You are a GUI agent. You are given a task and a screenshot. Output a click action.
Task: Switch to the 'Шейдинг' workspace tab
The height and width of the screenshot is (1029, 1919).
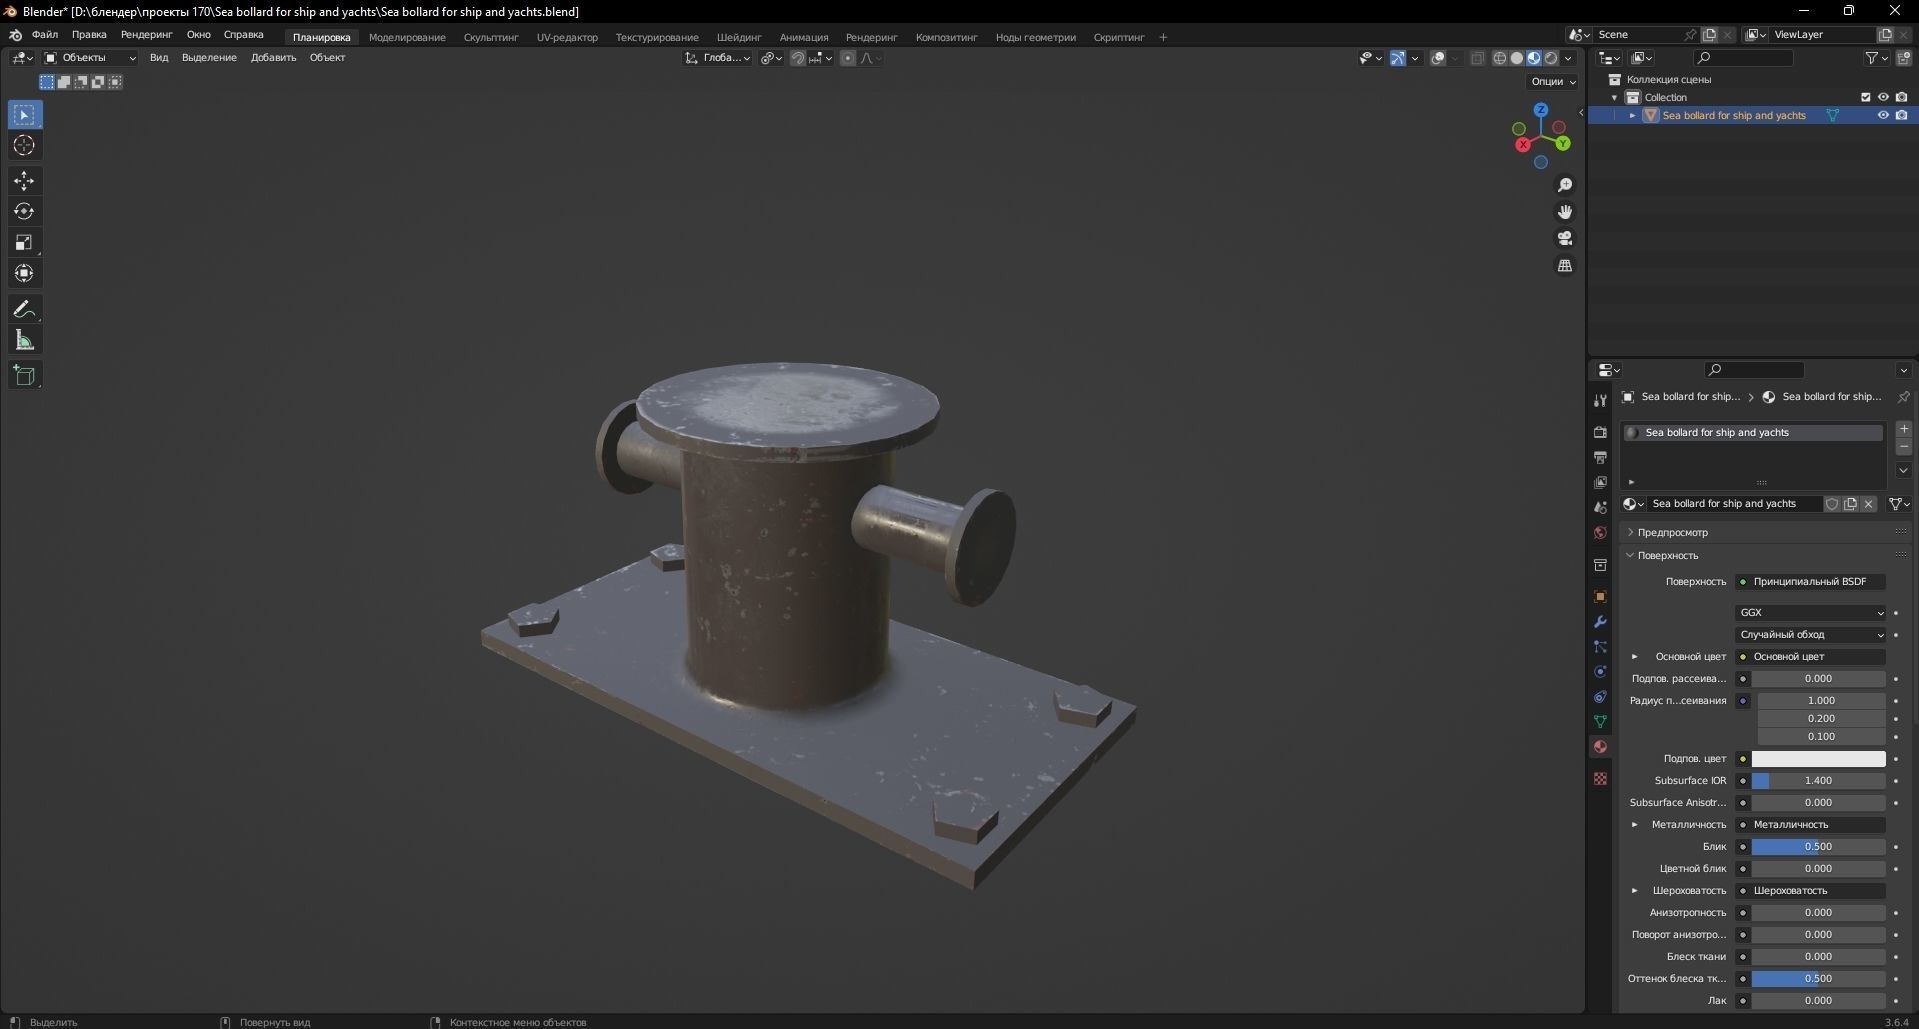[739, 37]
